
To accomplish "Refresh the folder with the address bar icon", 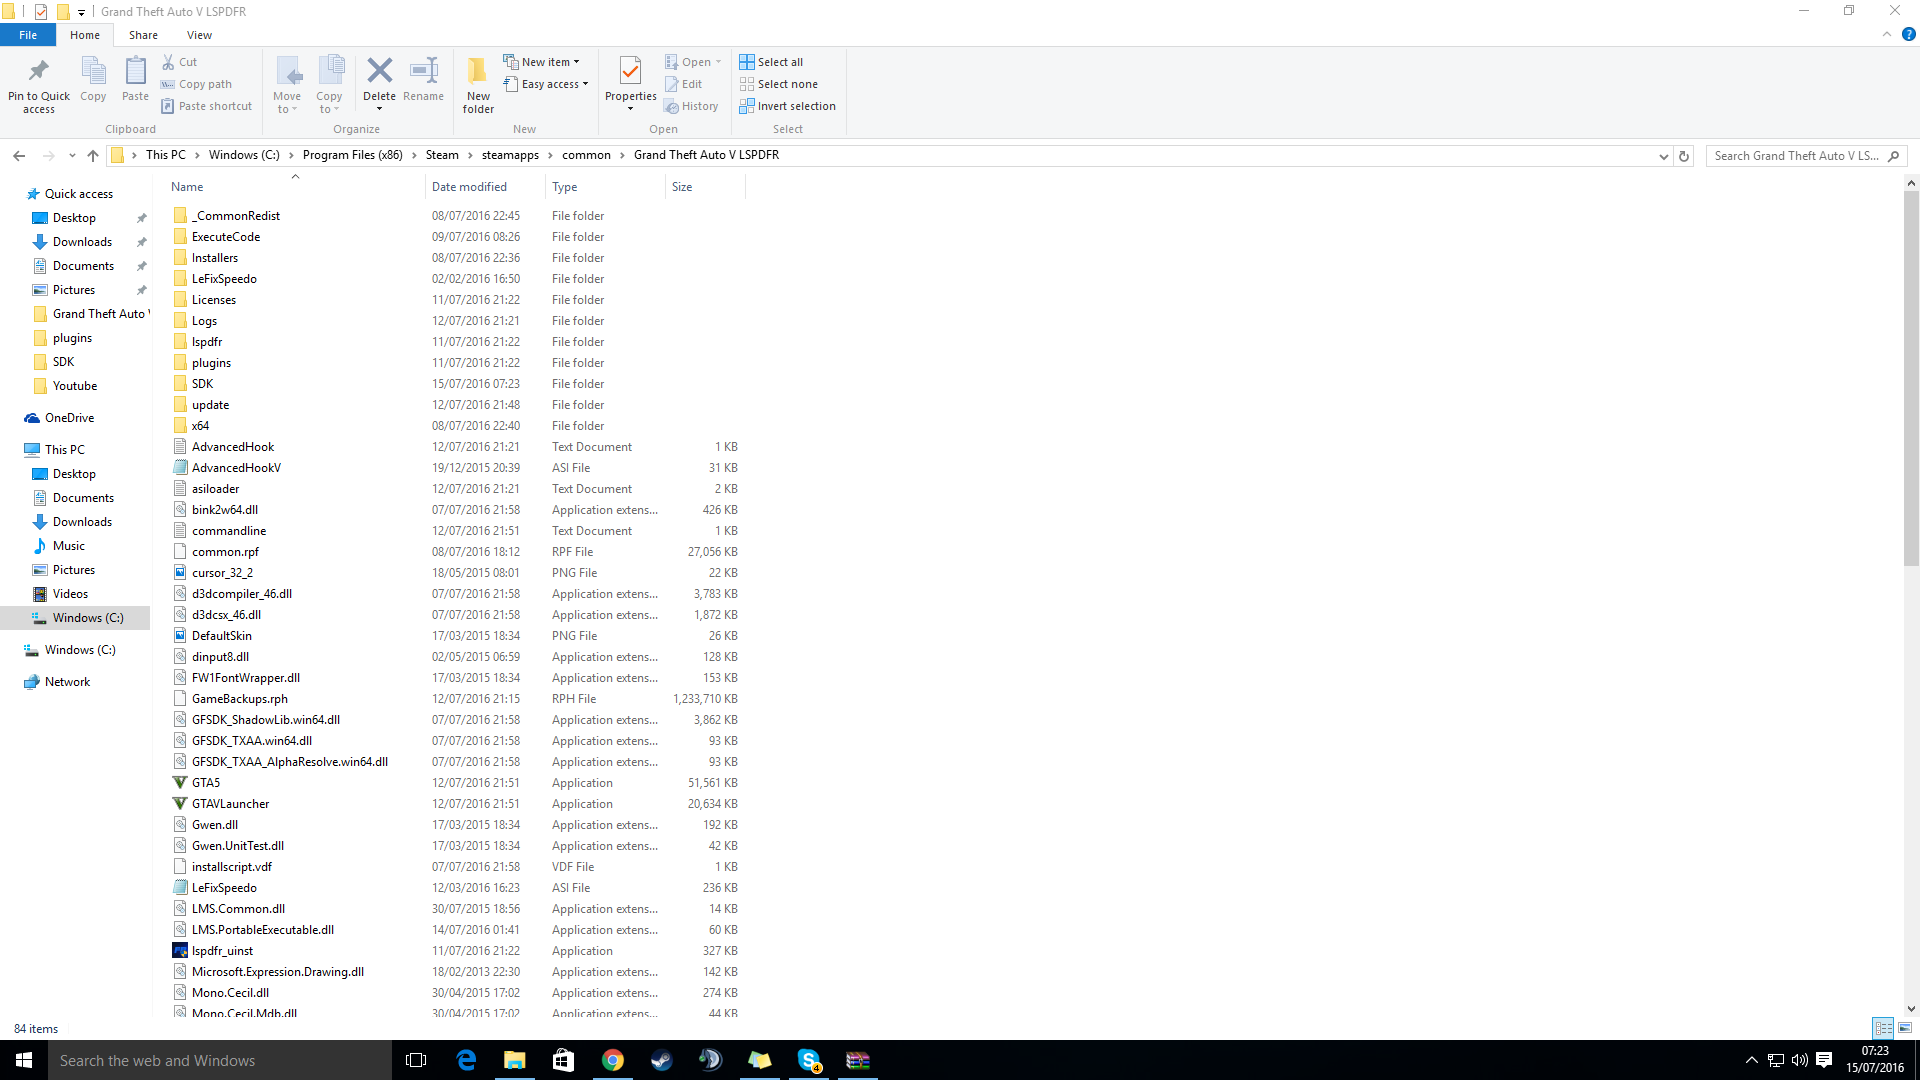I will click(1684, 156).
